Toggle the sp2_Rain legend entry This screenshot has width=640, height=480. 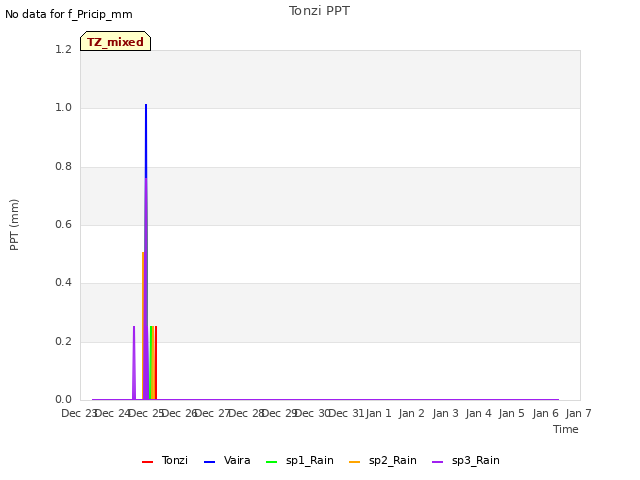coord(382,460)
